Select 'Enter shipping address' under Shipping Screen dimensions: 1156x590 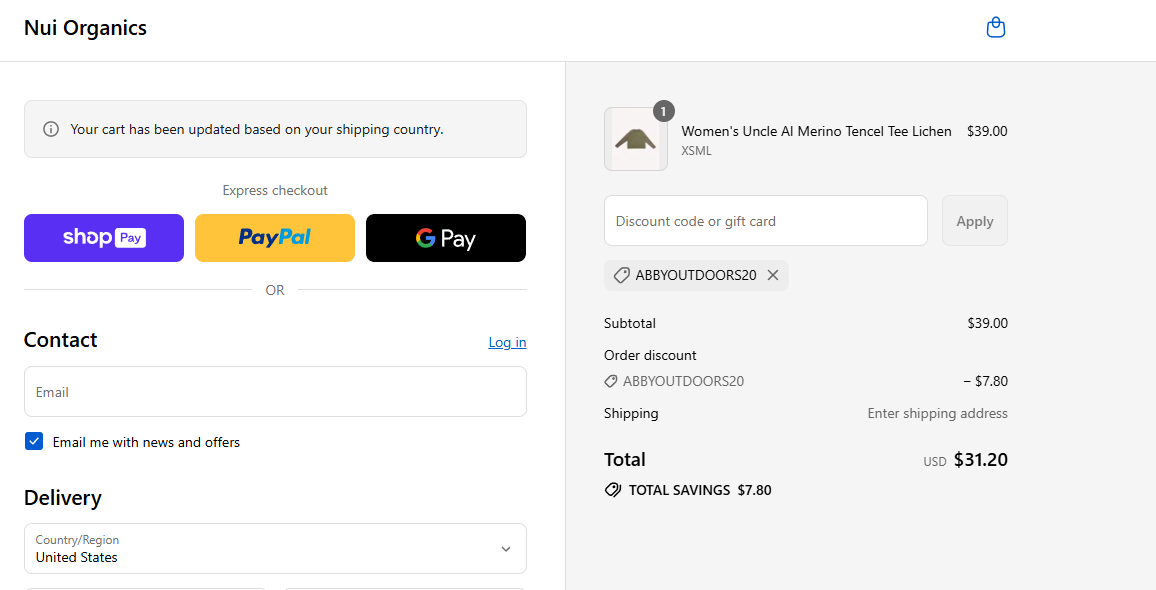click(937, 413)
